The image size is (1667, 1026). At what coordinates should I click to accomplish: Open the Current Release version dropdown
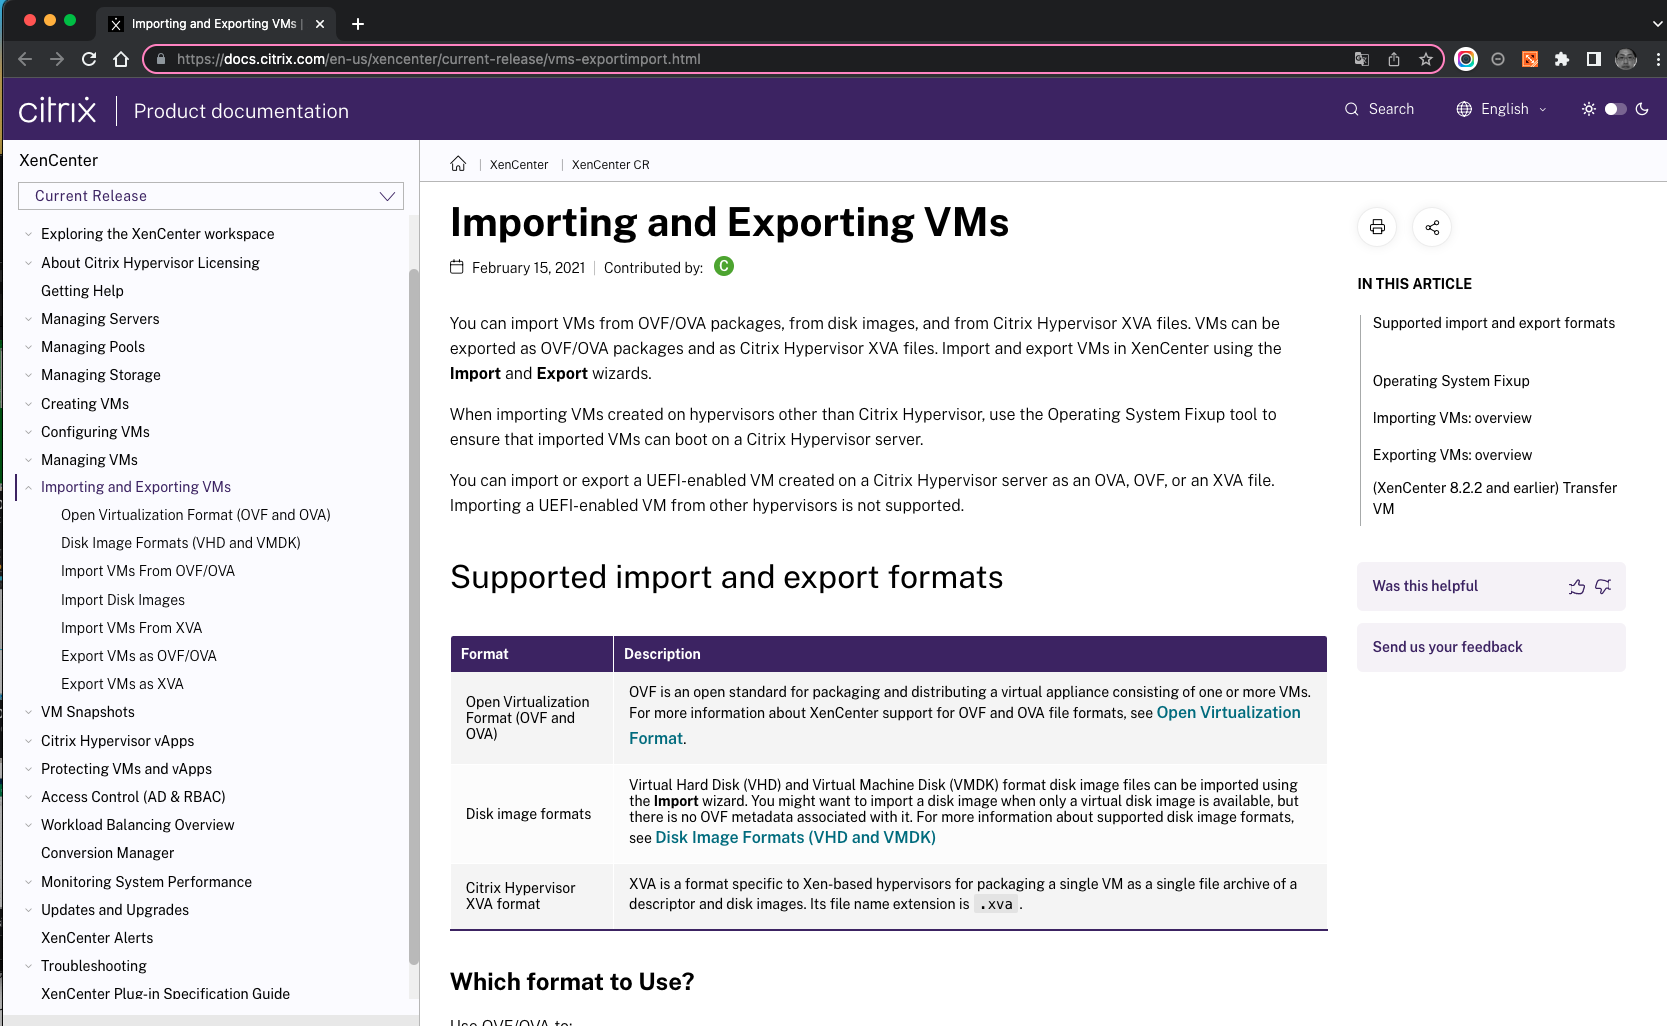[211, 196]
